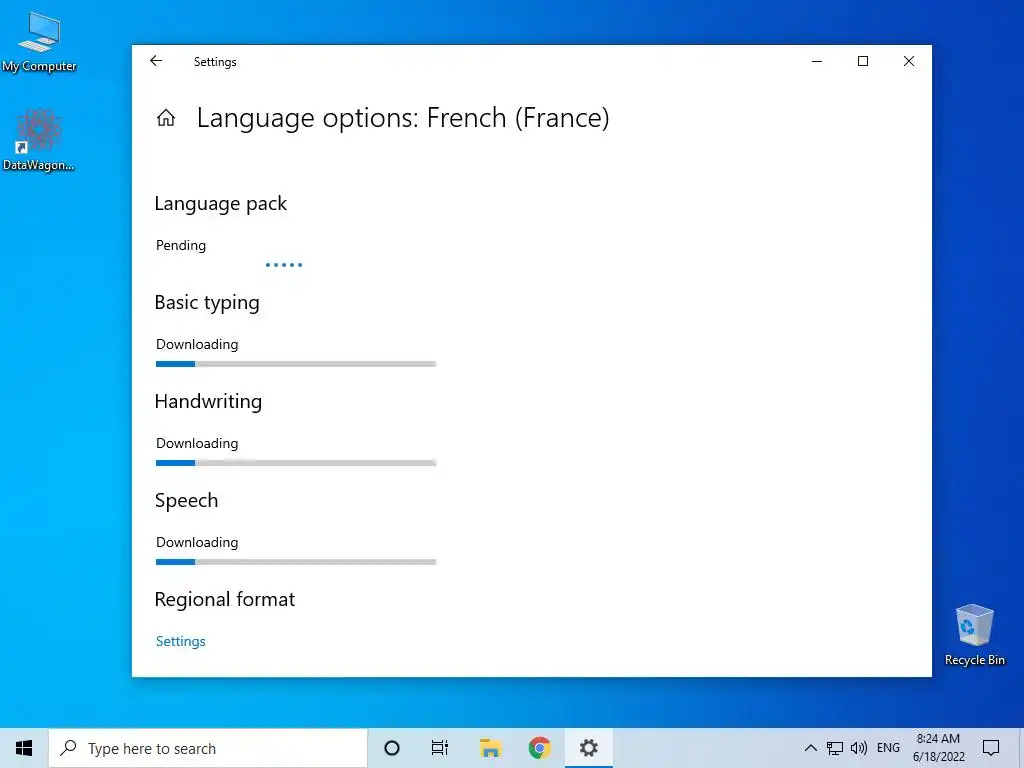
Task: Select the Language pack heading
Action: point(221,204)
